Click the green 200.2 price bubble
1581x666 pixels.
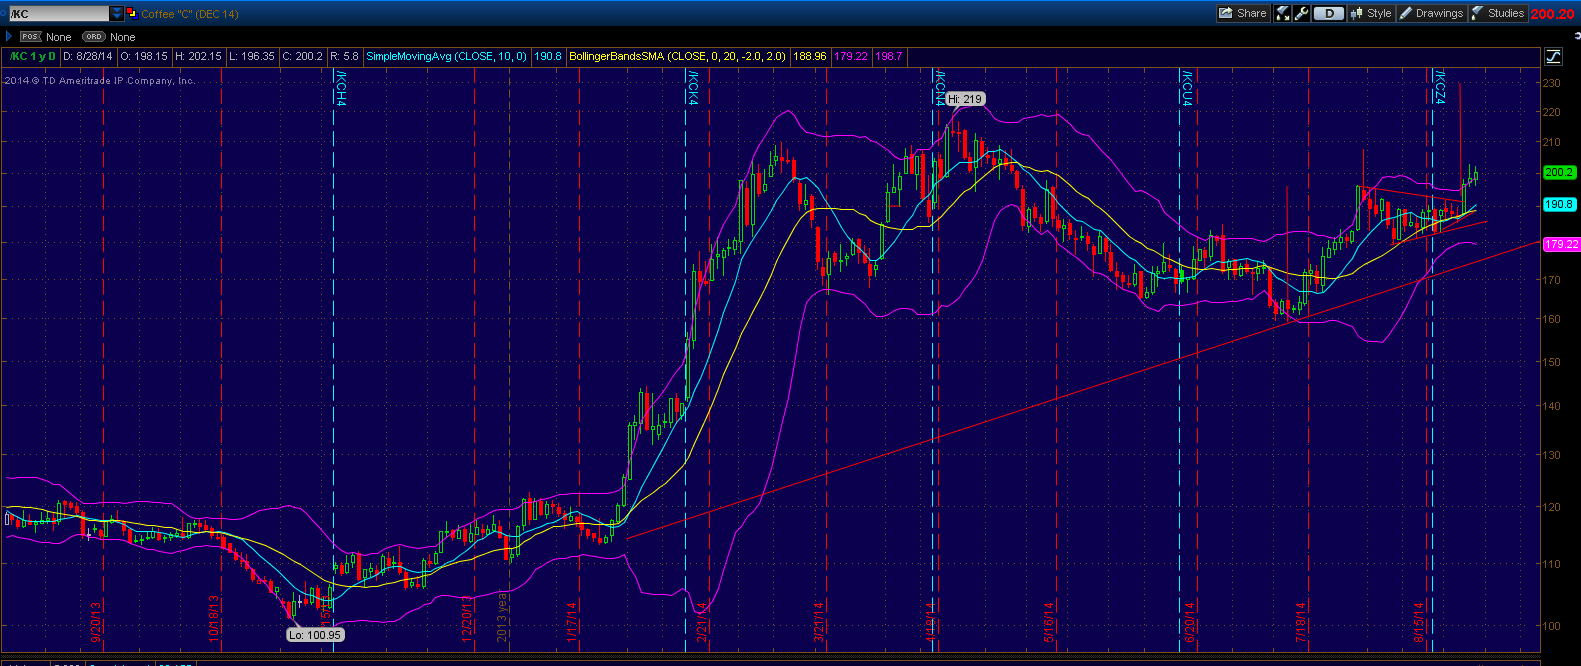click(x=1558, y=172)
